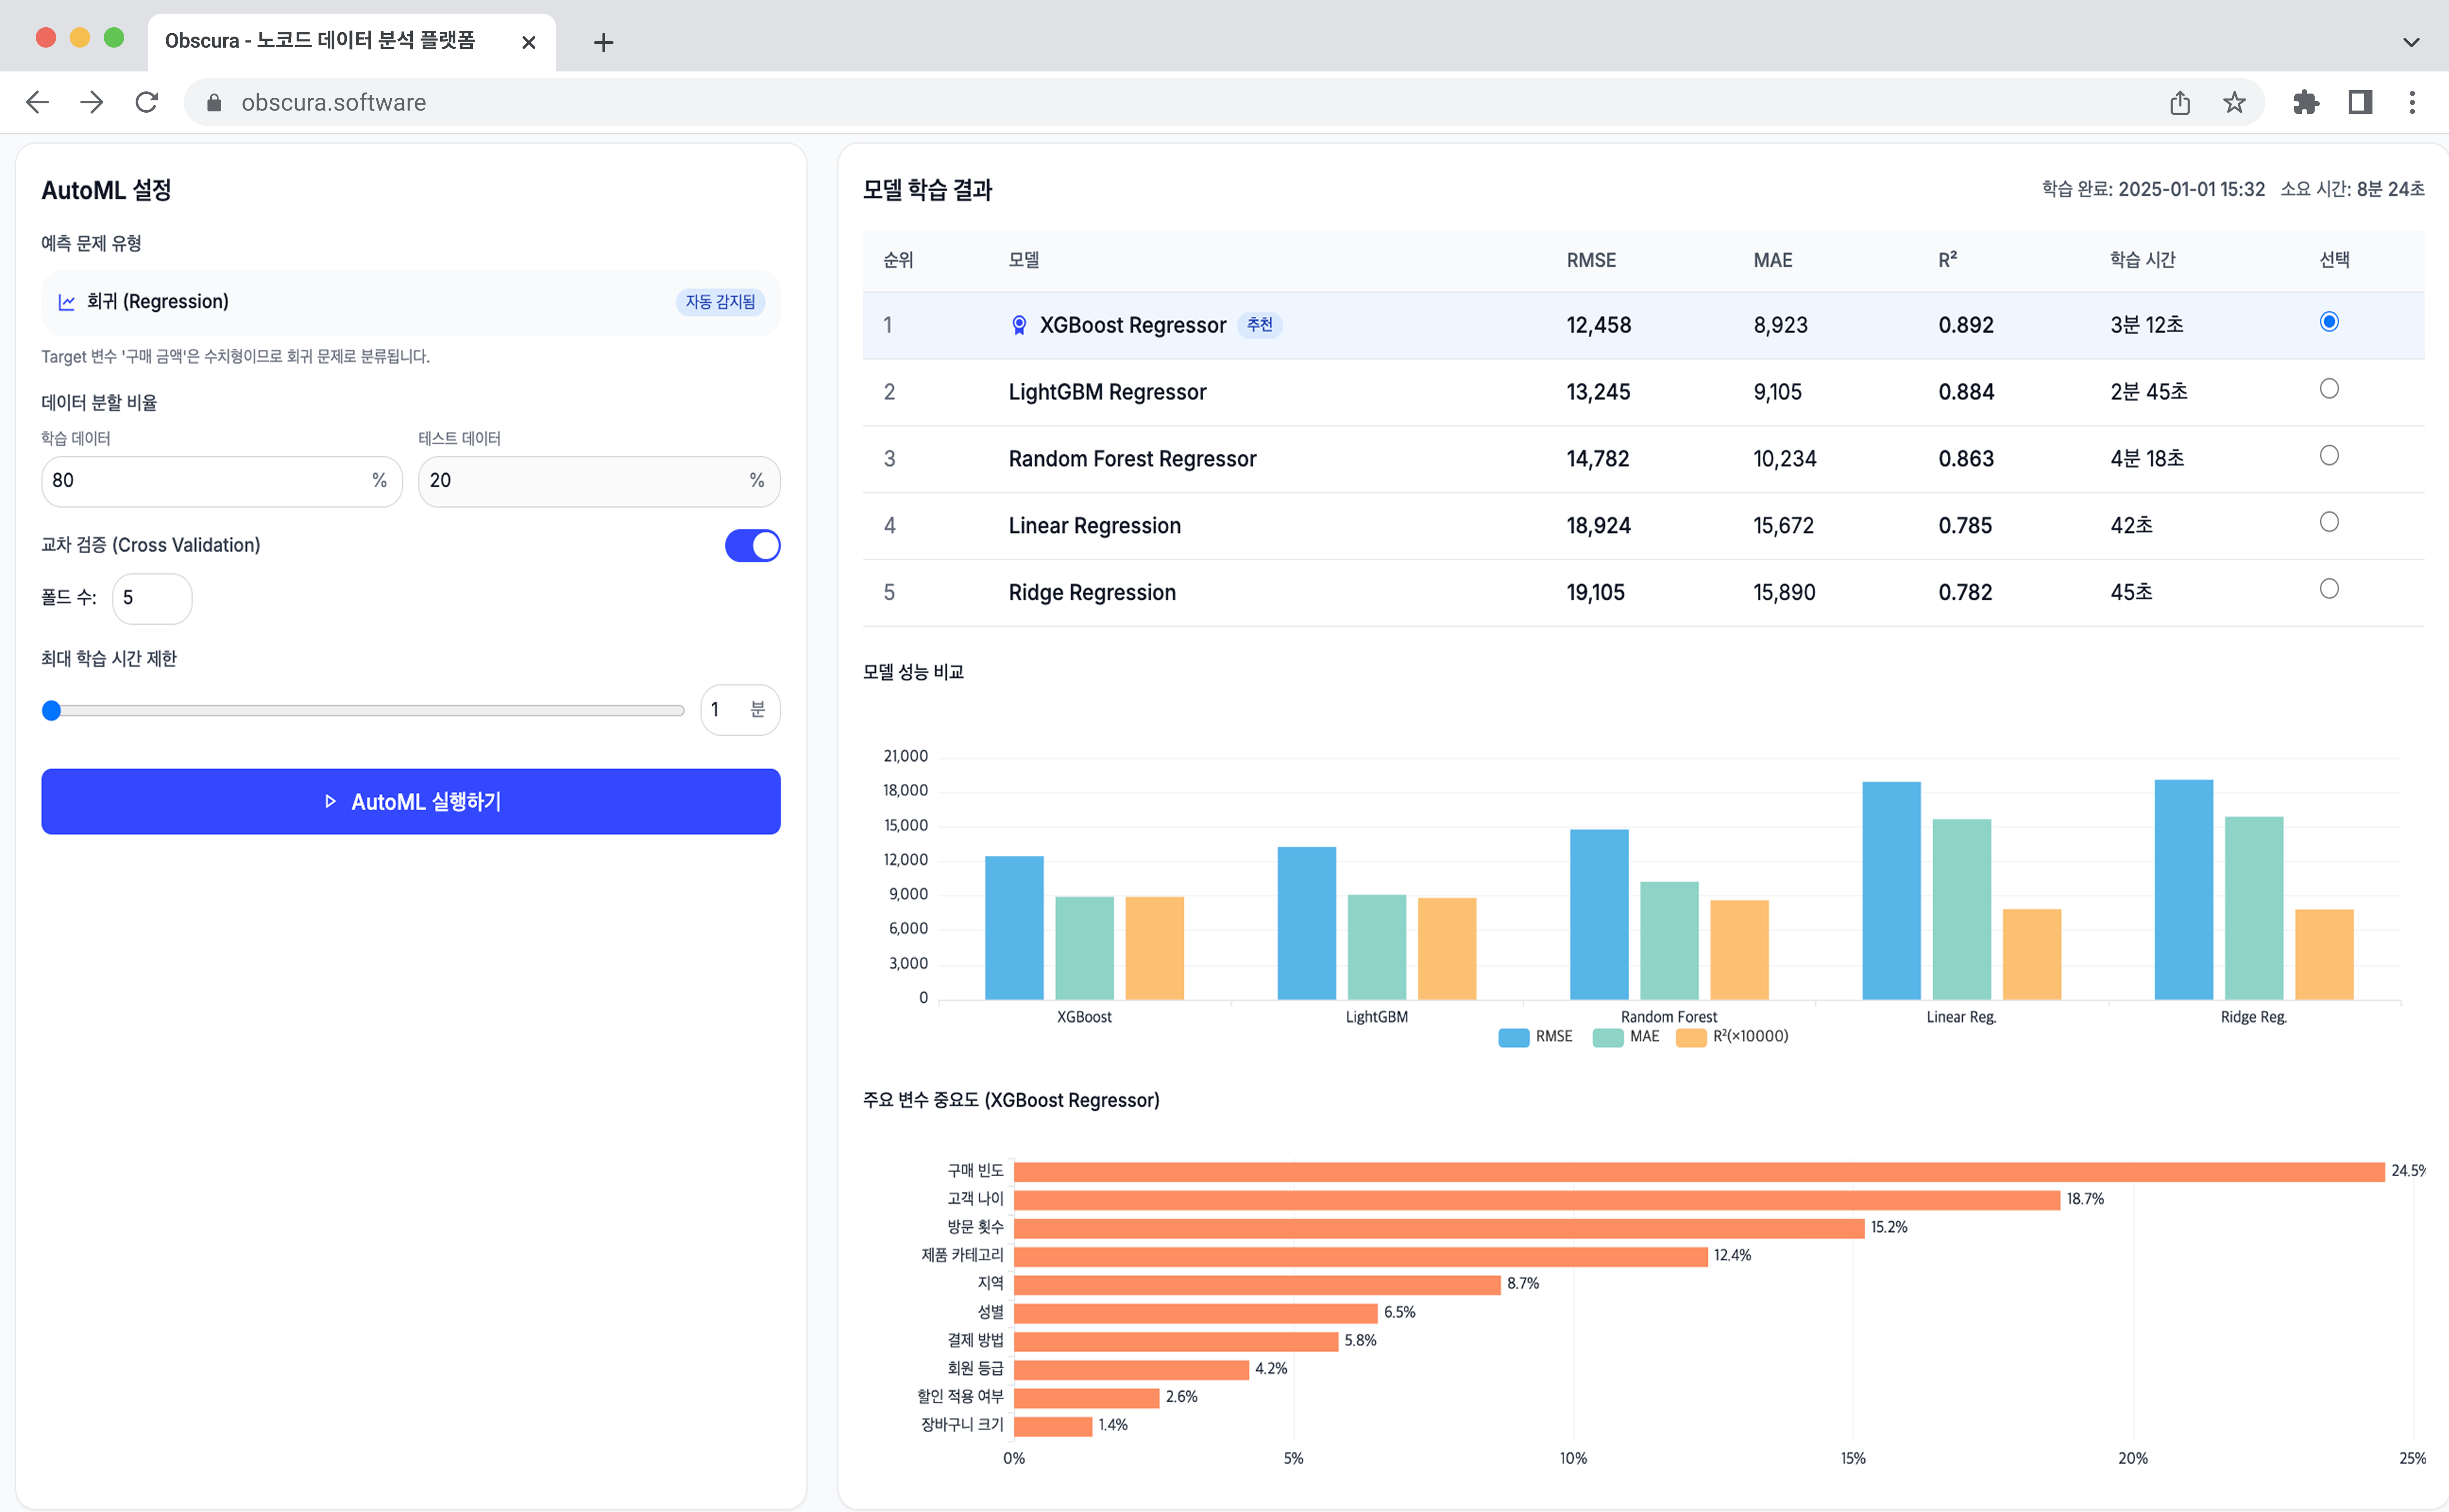Disable the Cross Validation toggle
This screenshot has width=2449, height=1512.
tap(752, 545)
